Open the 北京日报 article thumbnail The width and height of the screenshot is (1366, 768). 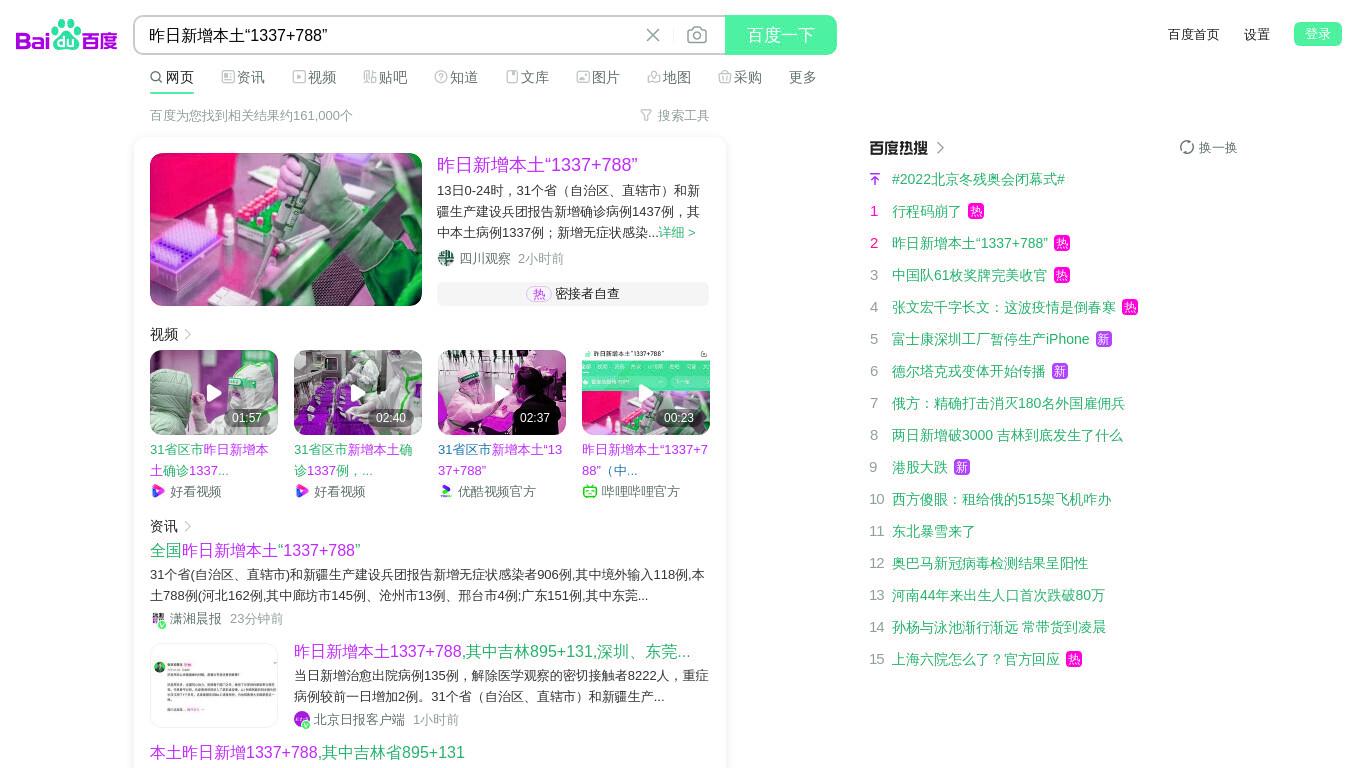click(214, 685)
